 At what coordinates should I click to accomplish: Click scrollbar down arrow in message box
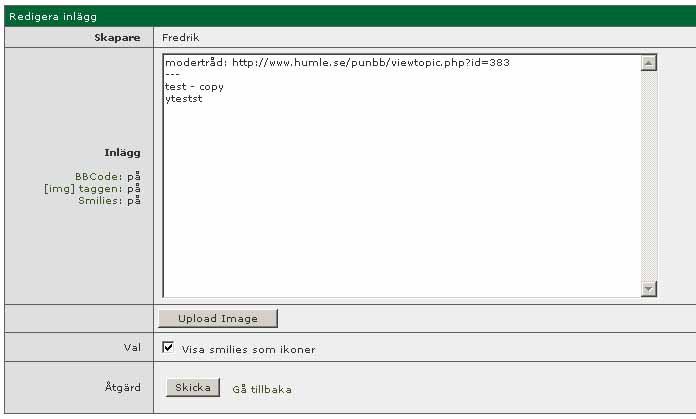pyautogui.click(x=648, y=288)
